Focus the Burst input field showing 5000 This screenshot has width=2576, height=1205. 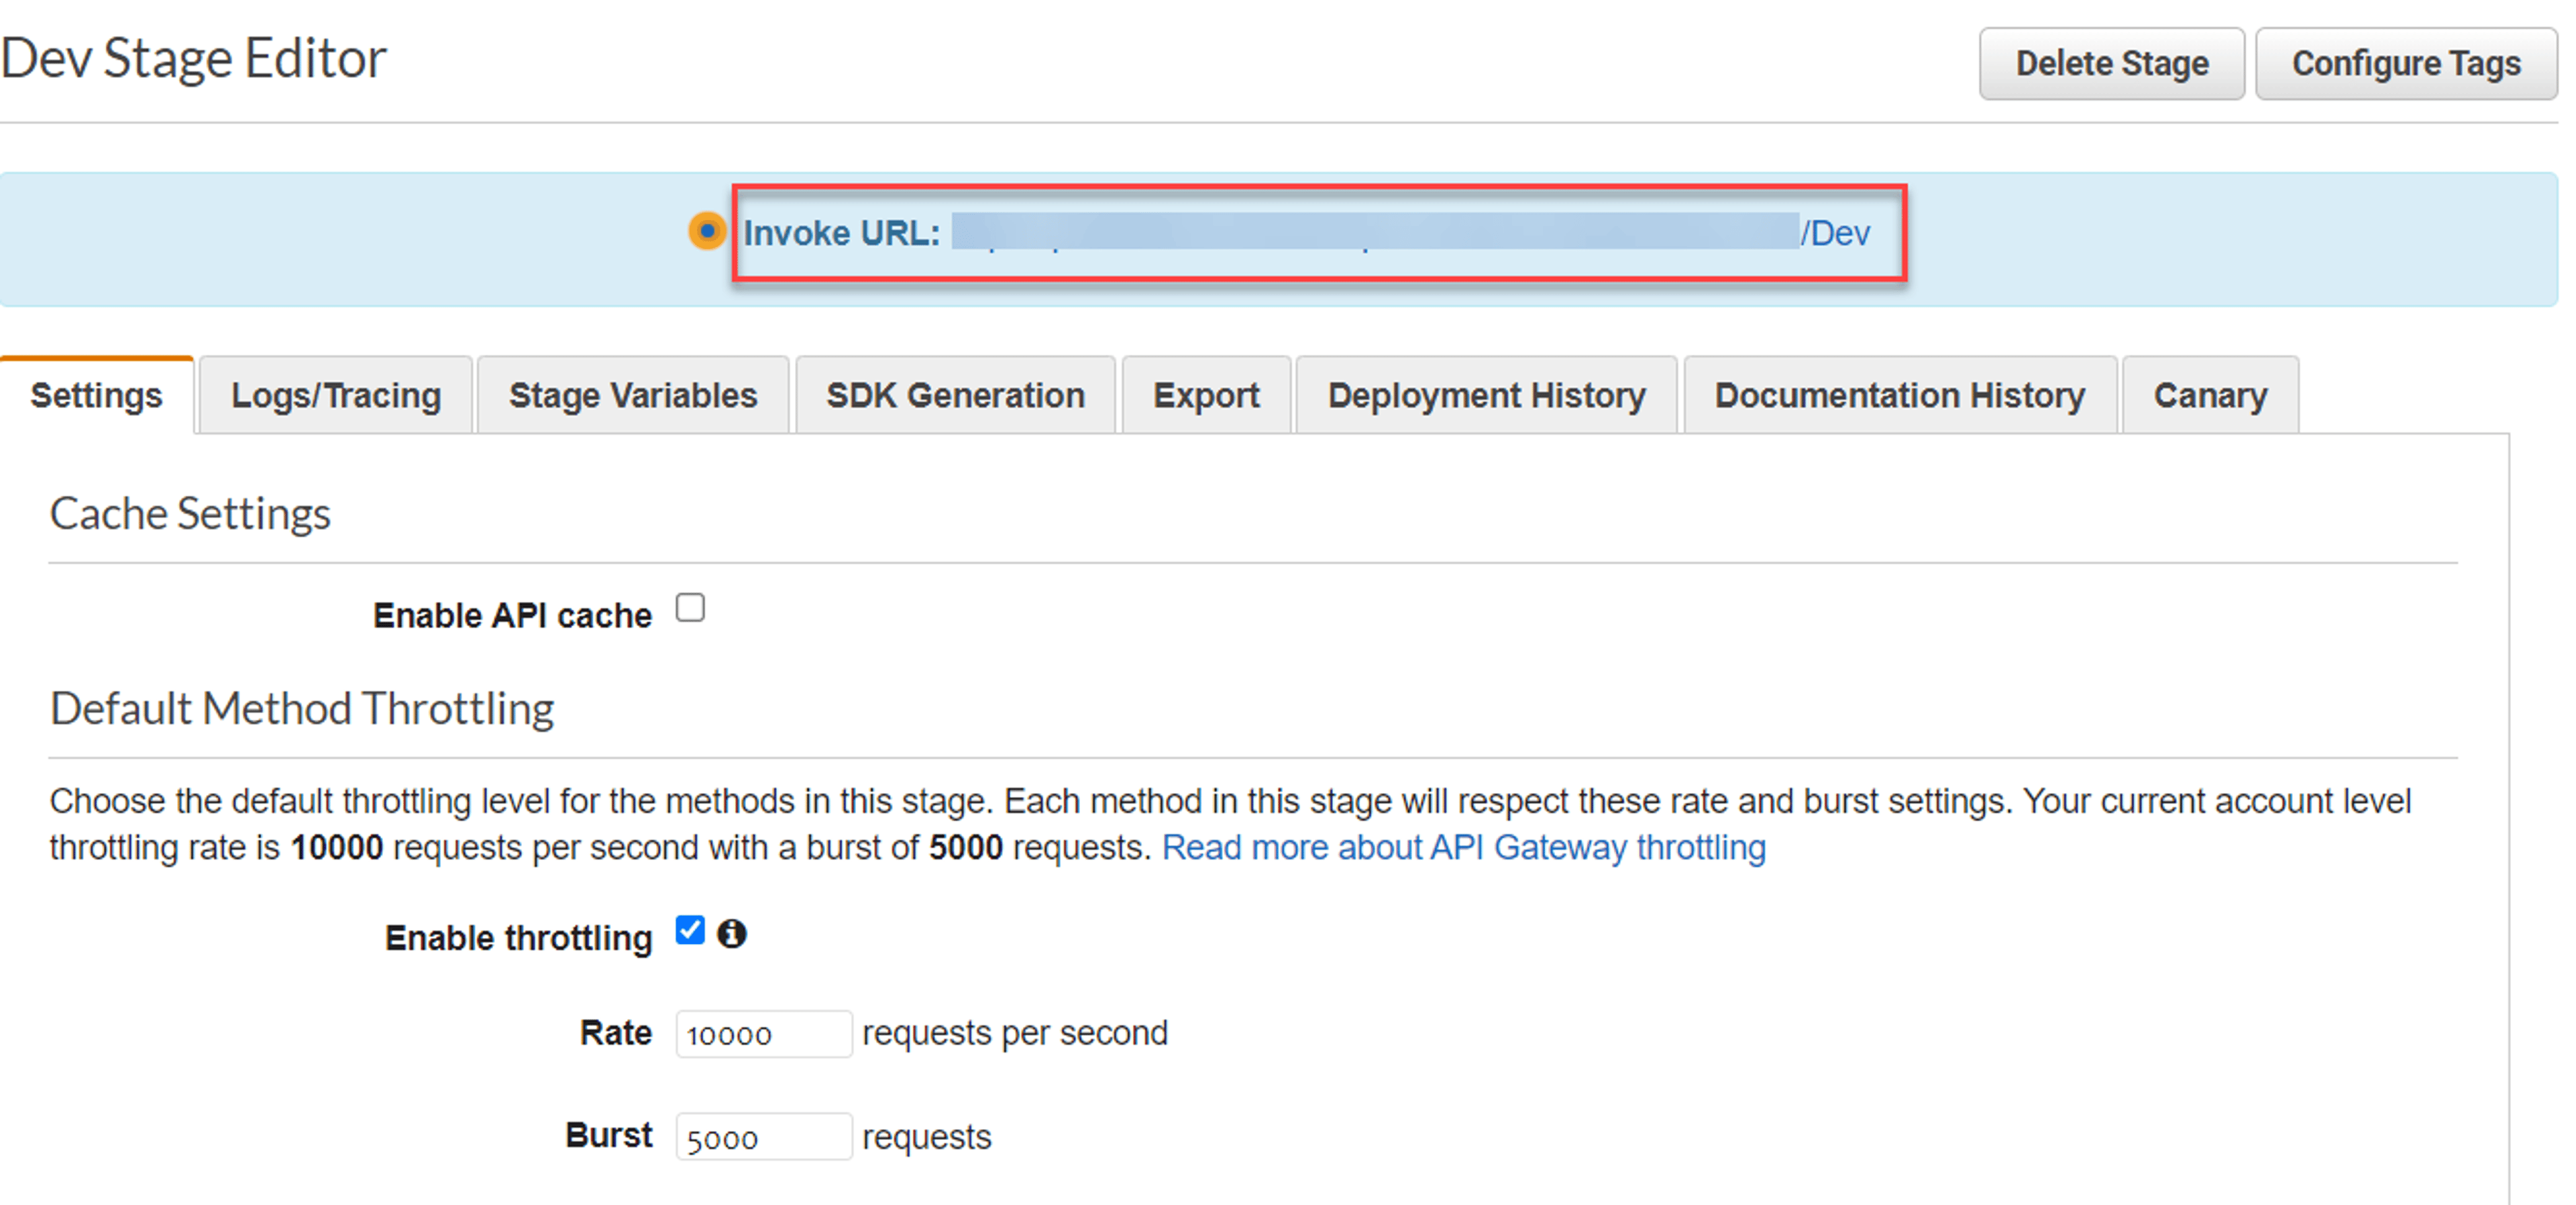(x=764, y=1137)
